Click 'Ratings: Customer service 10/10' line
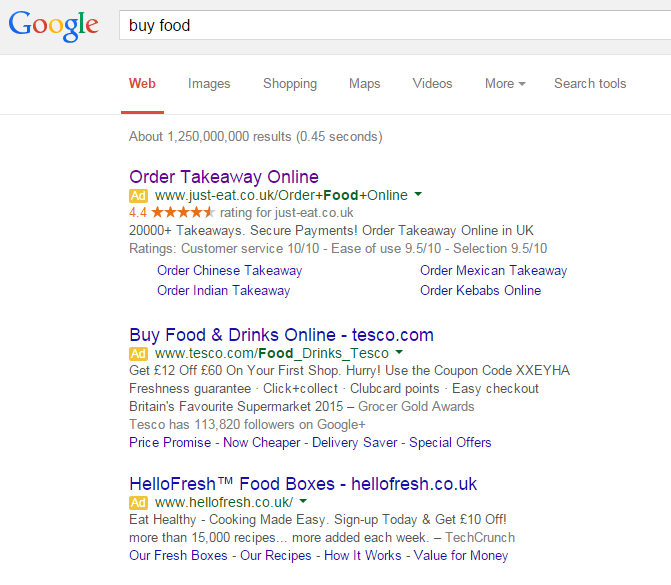 [x=338, y=249]
